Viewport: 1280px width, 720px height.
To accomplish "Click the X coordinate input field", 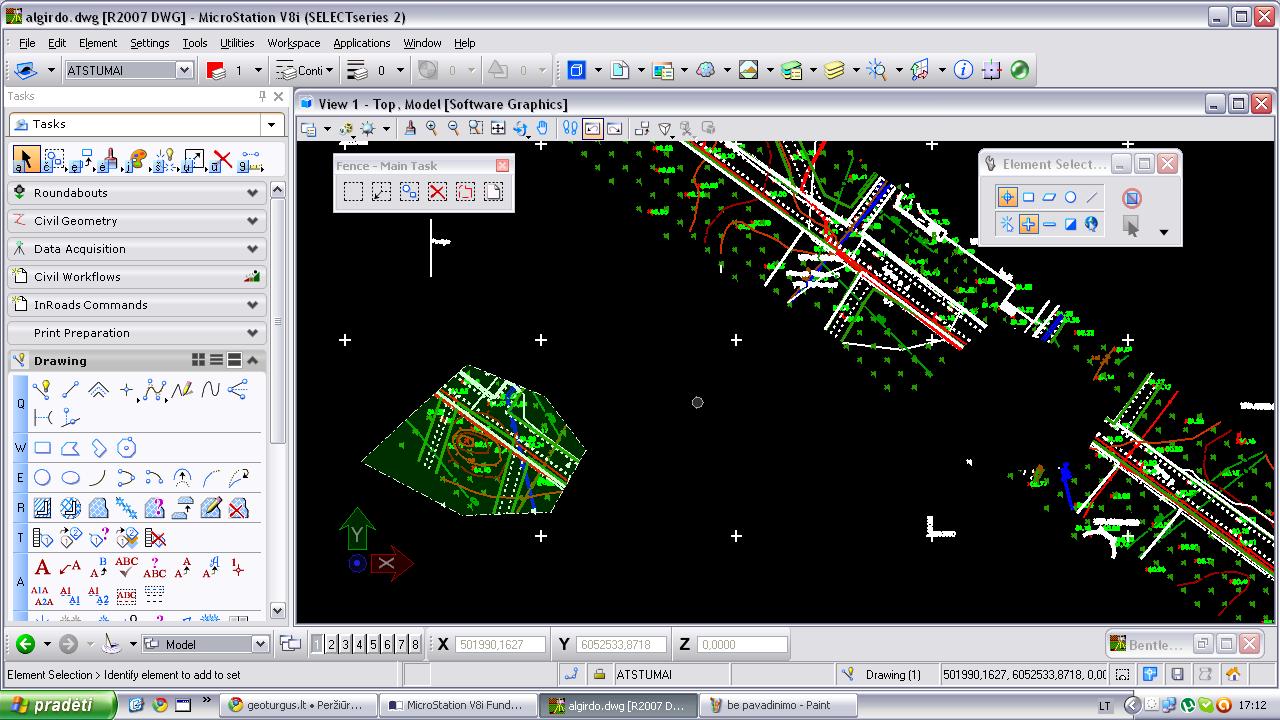I will [x=501, y=645].
